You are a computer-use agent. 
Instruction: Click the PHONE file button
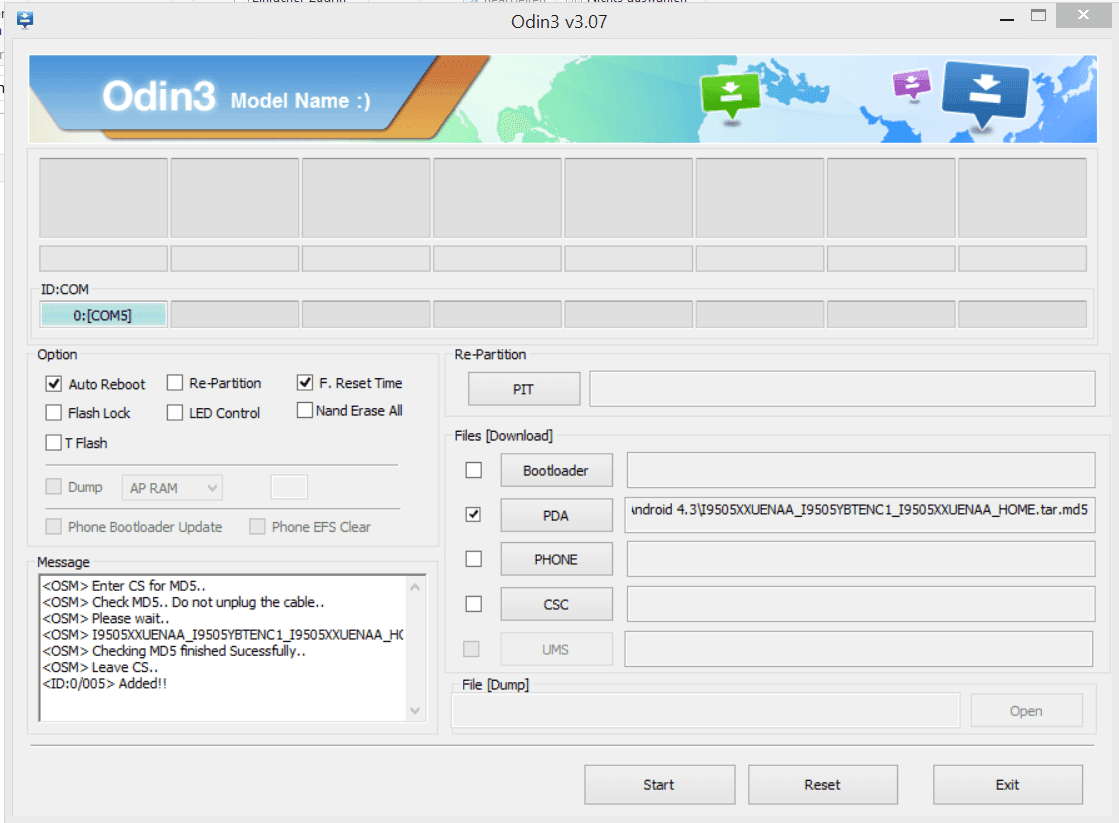[x=556, y=560]
